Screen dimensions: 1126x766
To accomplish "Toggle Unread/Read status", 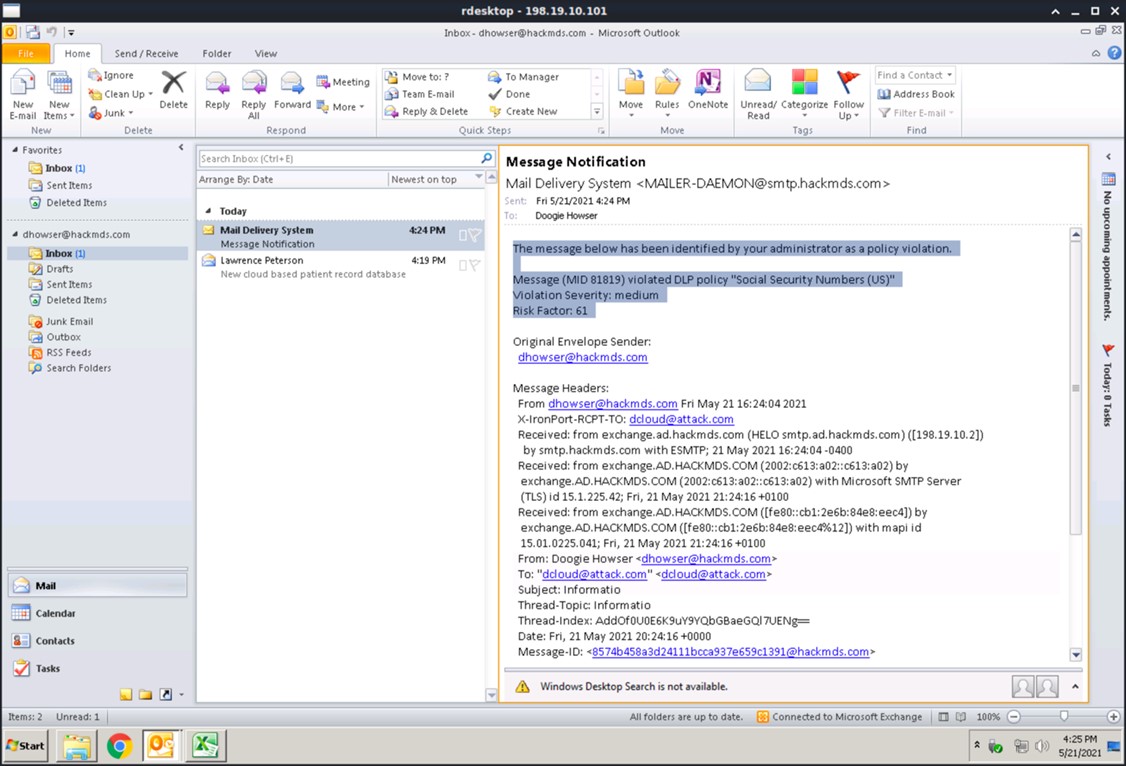I will (x=758, y=94).
